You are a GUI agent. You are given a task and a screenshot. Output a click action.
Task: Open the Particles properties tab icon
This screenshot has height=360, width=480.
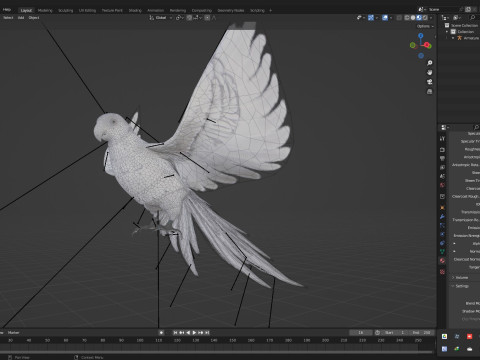point(442,226)
